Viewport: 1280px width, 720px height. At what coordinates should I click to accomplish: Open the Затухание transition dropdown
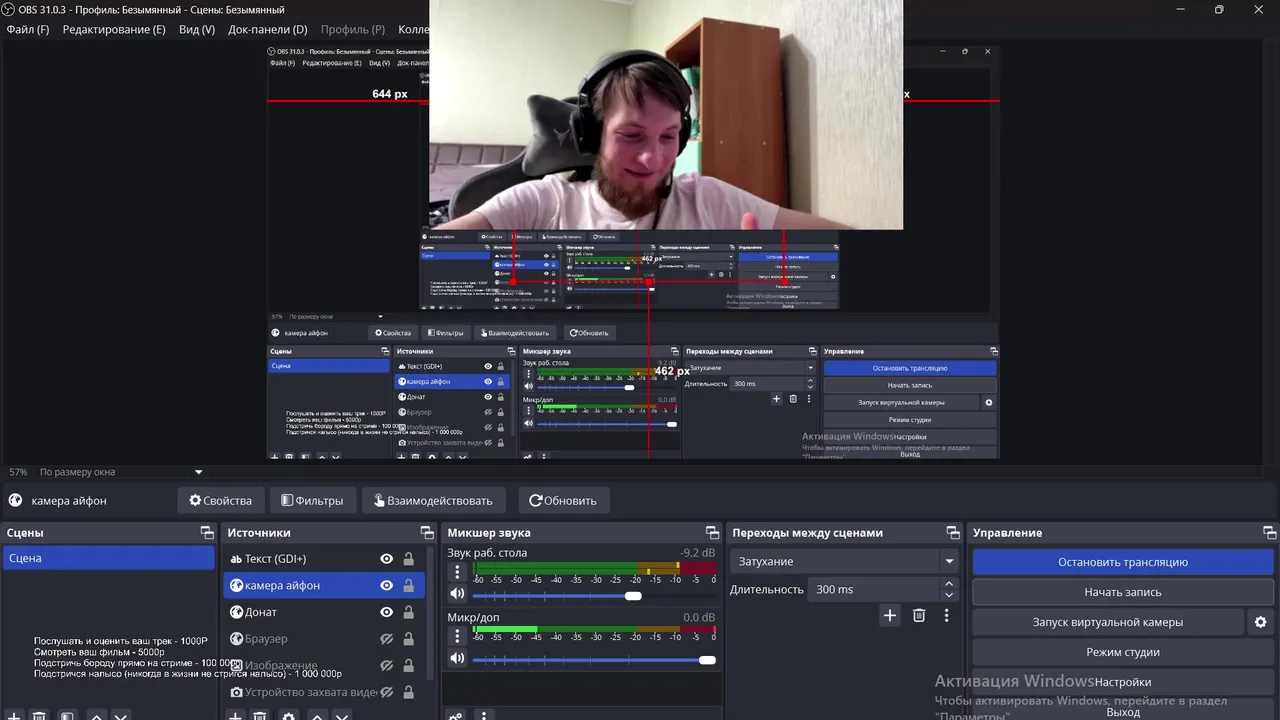click(844, 561)
